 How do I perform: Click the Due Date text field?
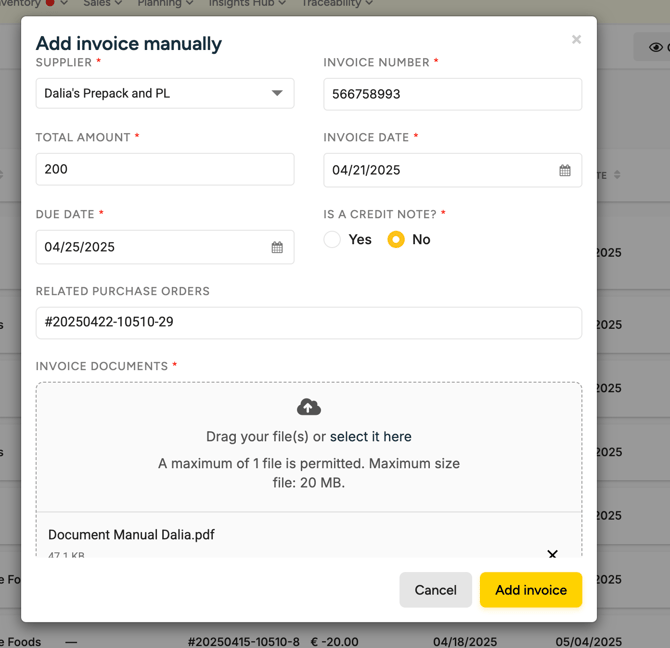150,247
